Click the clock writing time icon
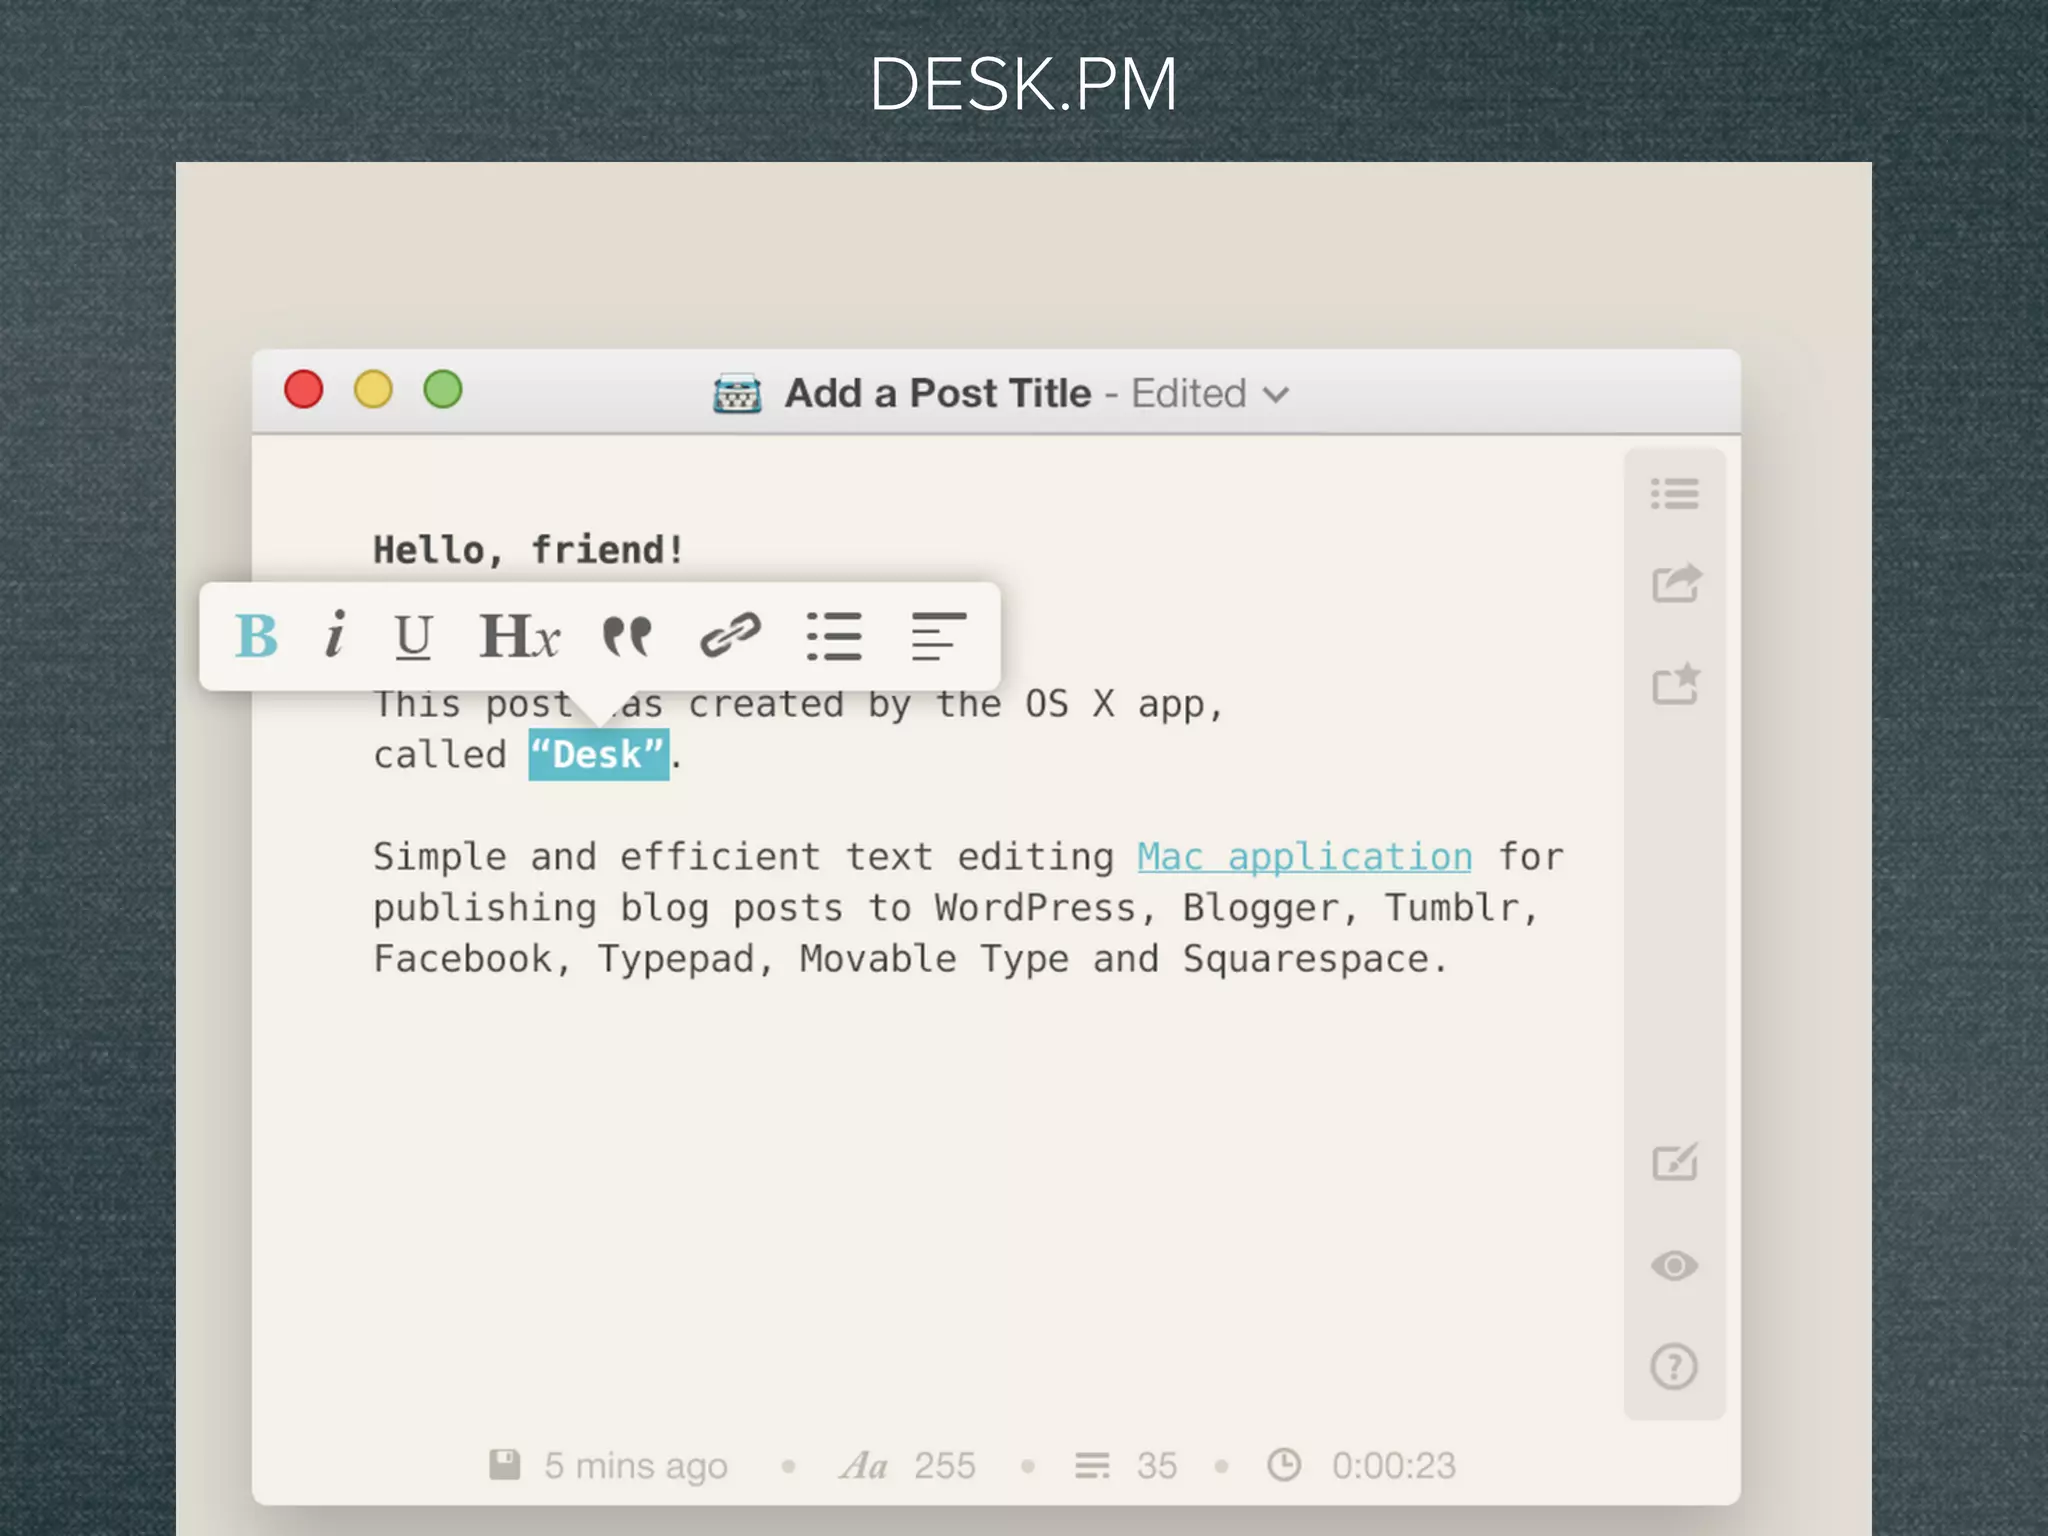This screenshot has width=2048, height=1536. [1284, 1465]
